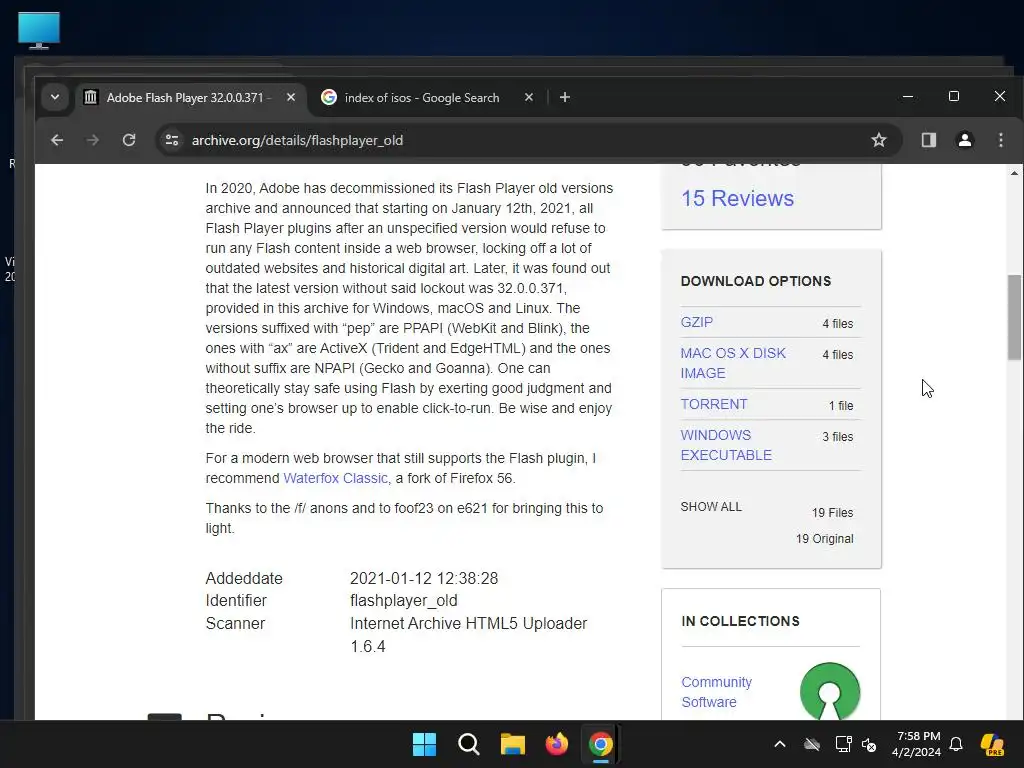This screenshot has height=768, width=1024.
Task: Click the scrollbar up arrow
Action: click(x=1014, y=173)
